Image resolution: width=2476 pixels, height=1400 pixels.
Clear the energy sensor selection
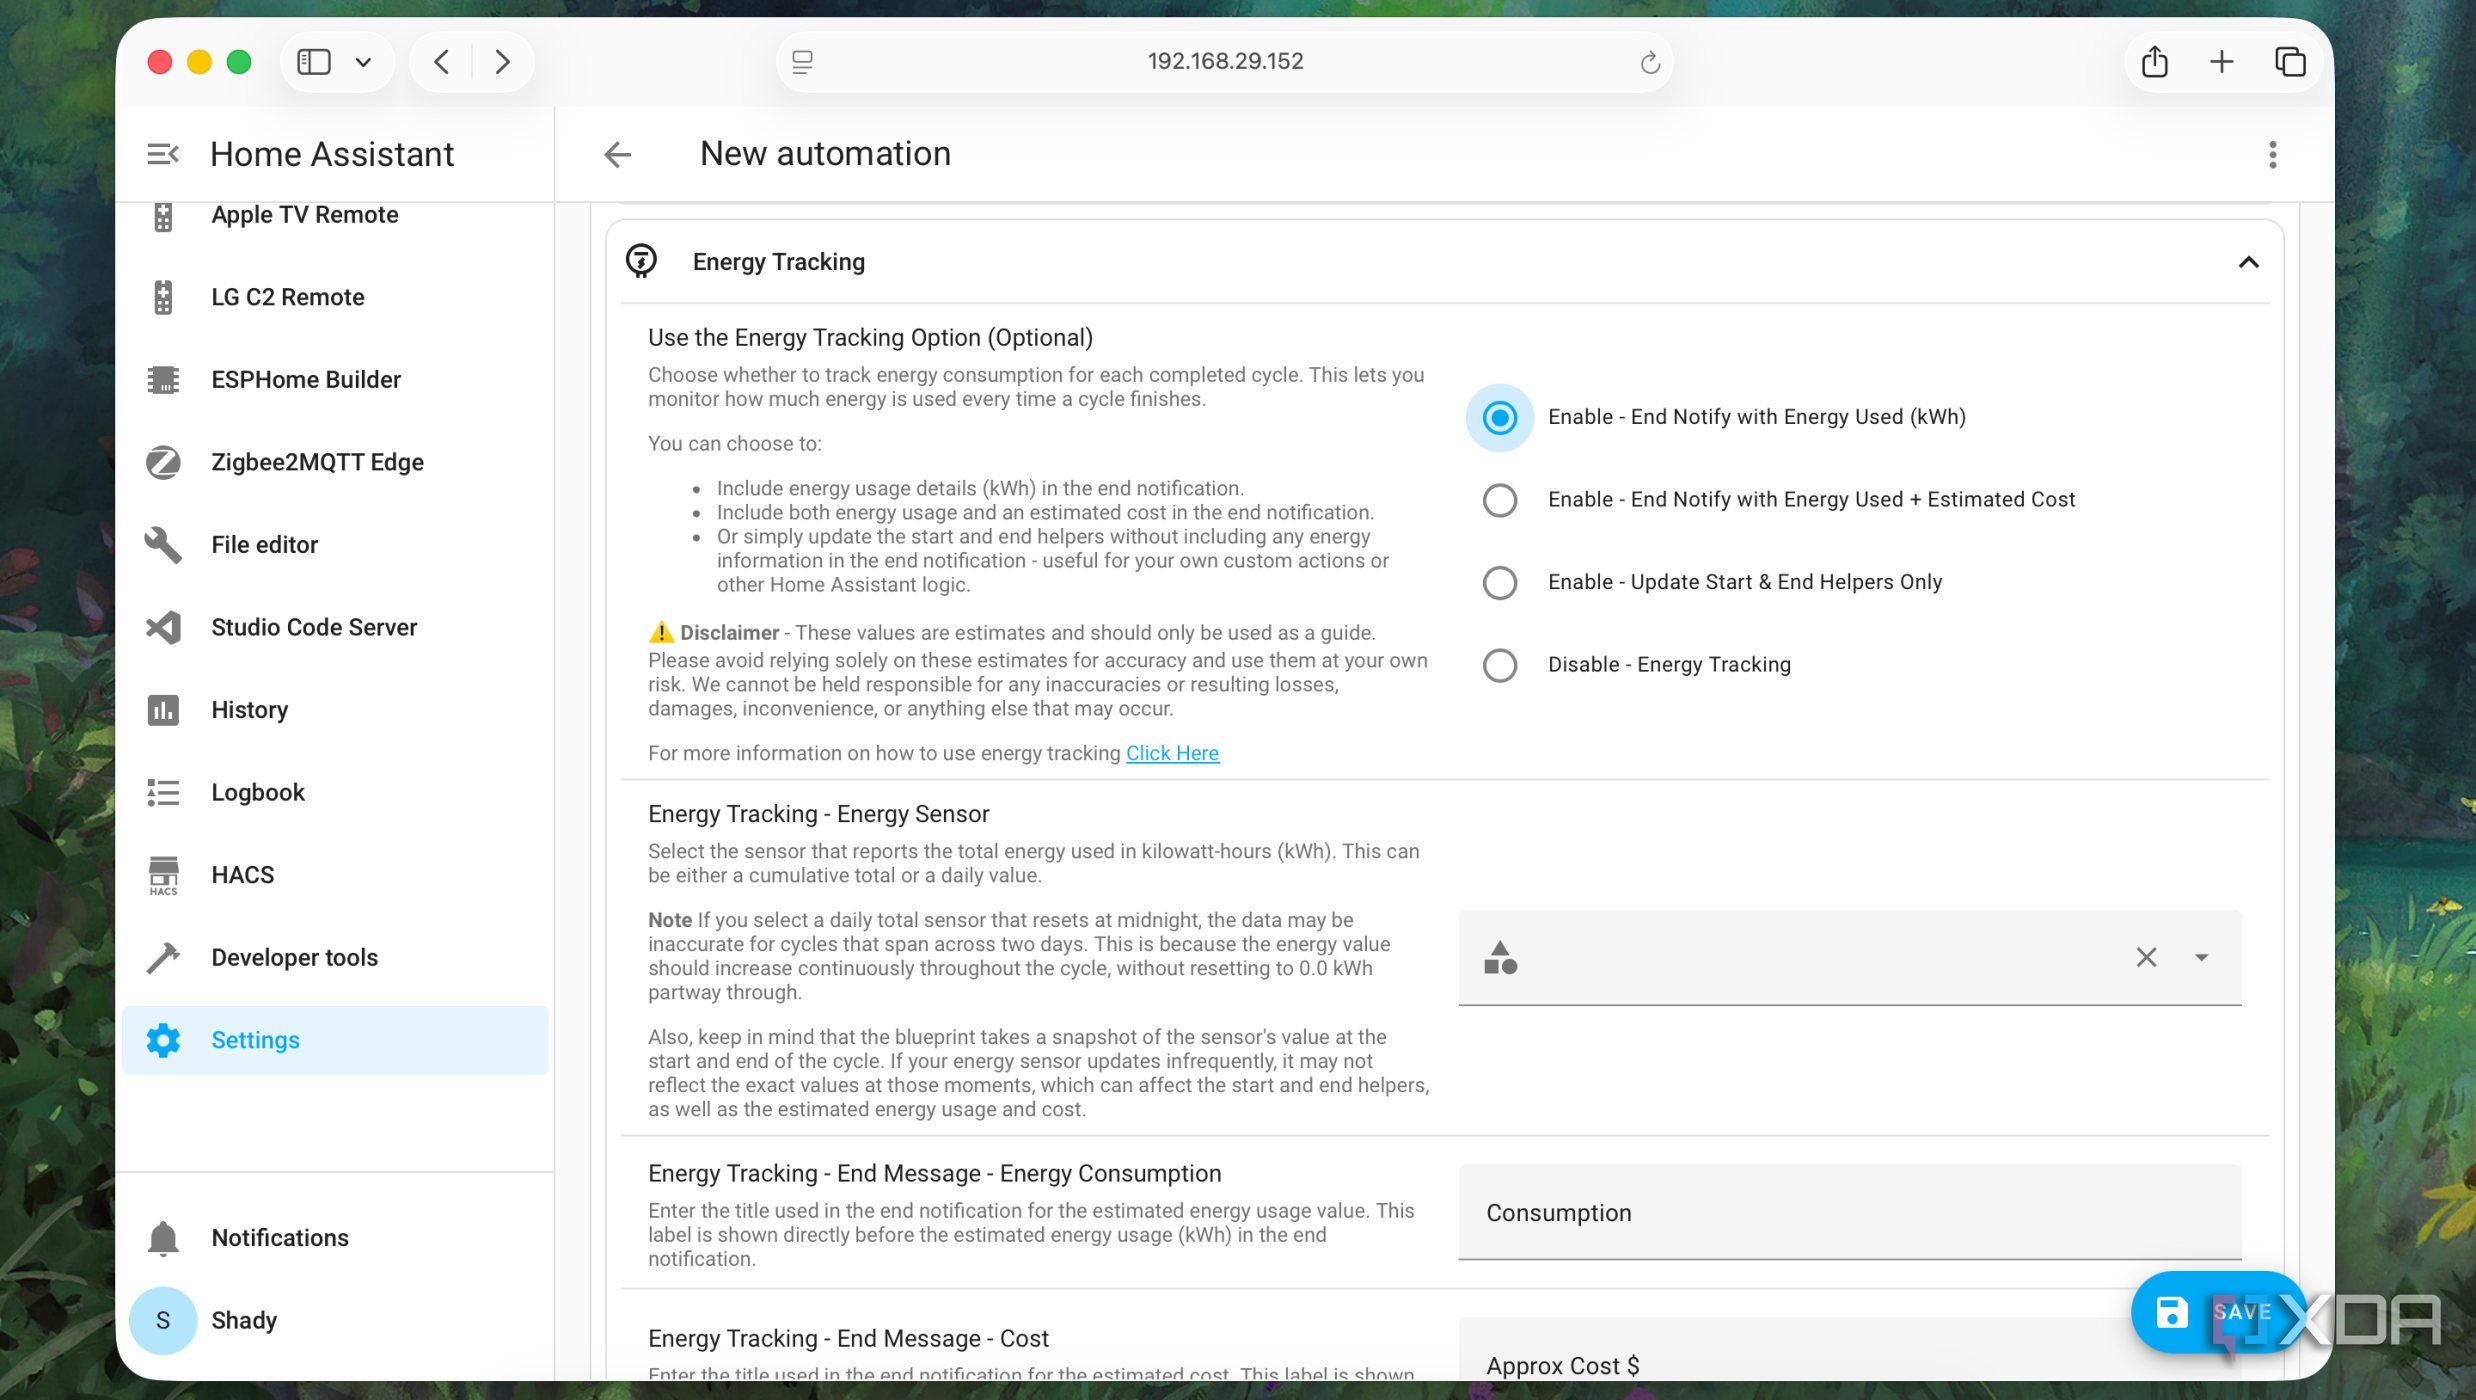2146,957
